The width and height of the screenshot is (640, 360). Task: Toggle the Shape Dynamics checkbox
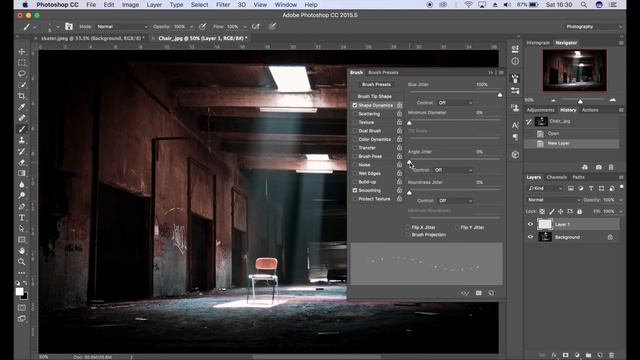pyautogui.click(x=355, y=105)
